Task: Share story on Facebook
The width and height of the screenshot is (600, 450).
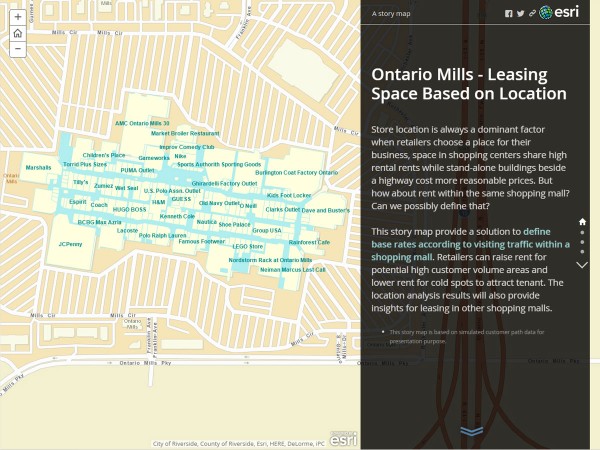Action: point(508,14)
